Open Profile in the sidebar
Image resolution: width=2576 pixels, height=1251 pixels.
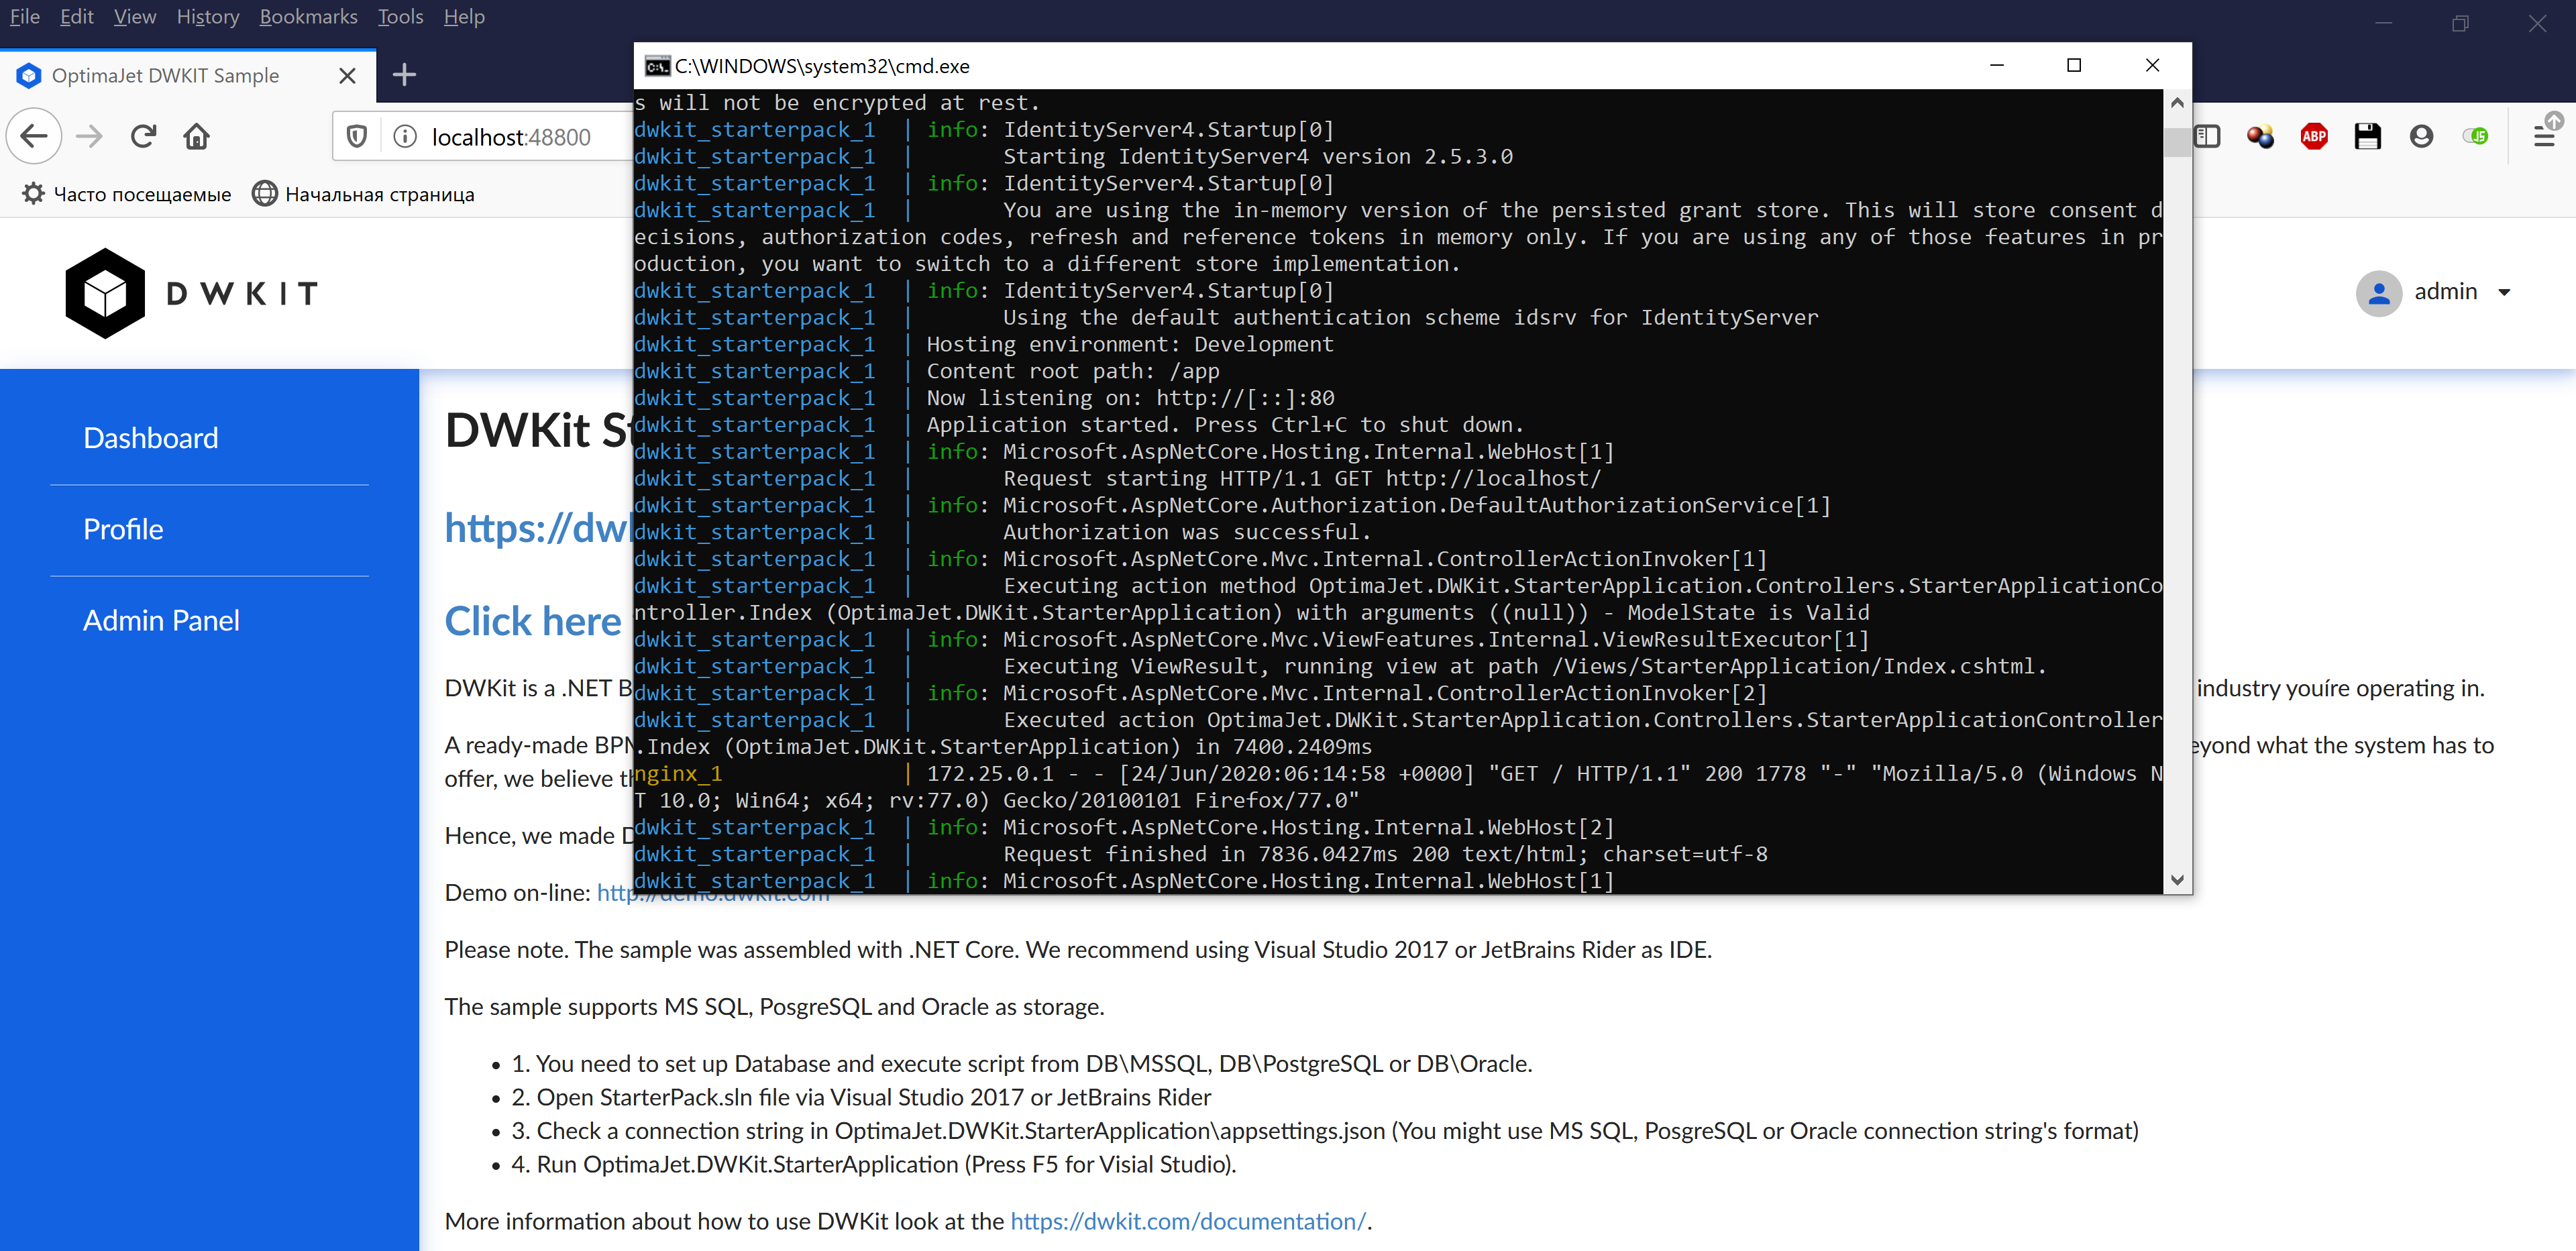[x=123, y=529]
